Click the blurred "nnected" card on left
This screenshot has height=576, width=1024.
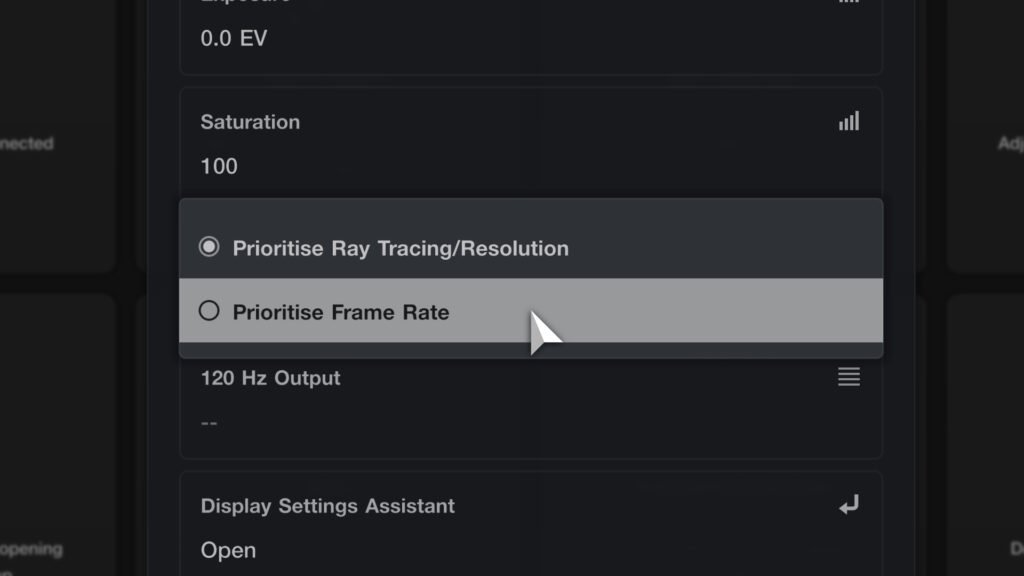[x=28, y=143]
